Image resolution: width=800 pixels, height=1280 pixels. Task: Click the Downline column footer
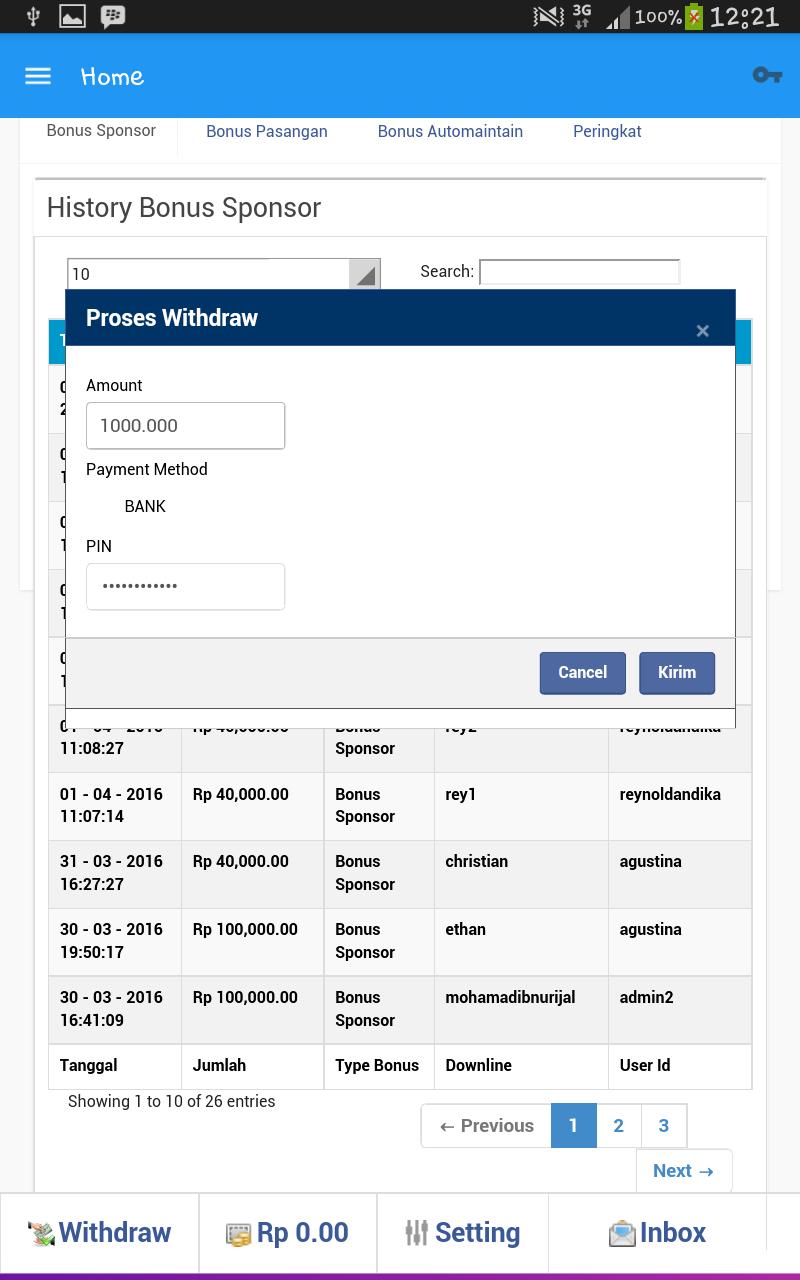click(521, 1066)
